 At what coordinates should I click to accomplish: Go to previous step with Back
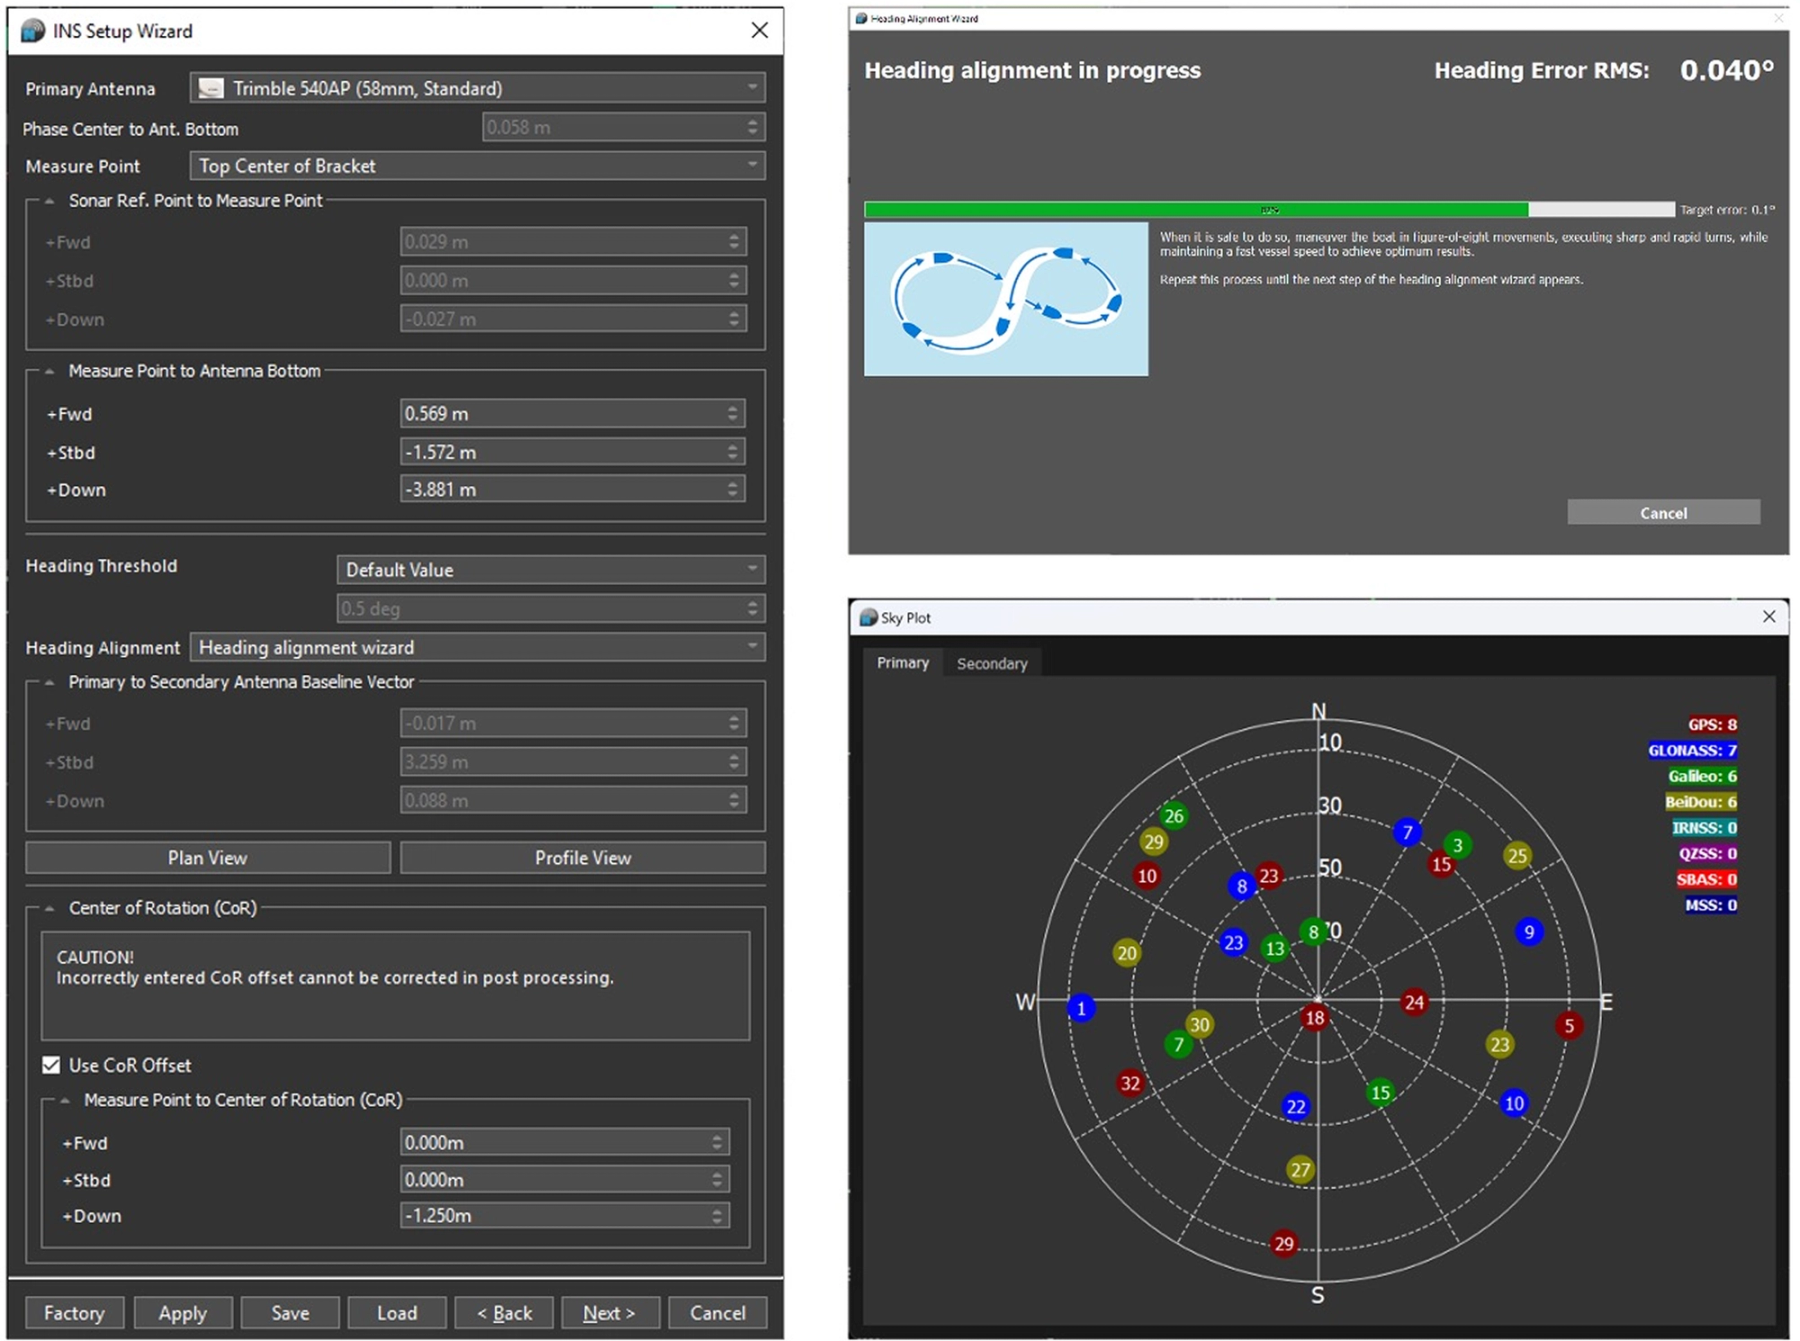coord(504,1313)
